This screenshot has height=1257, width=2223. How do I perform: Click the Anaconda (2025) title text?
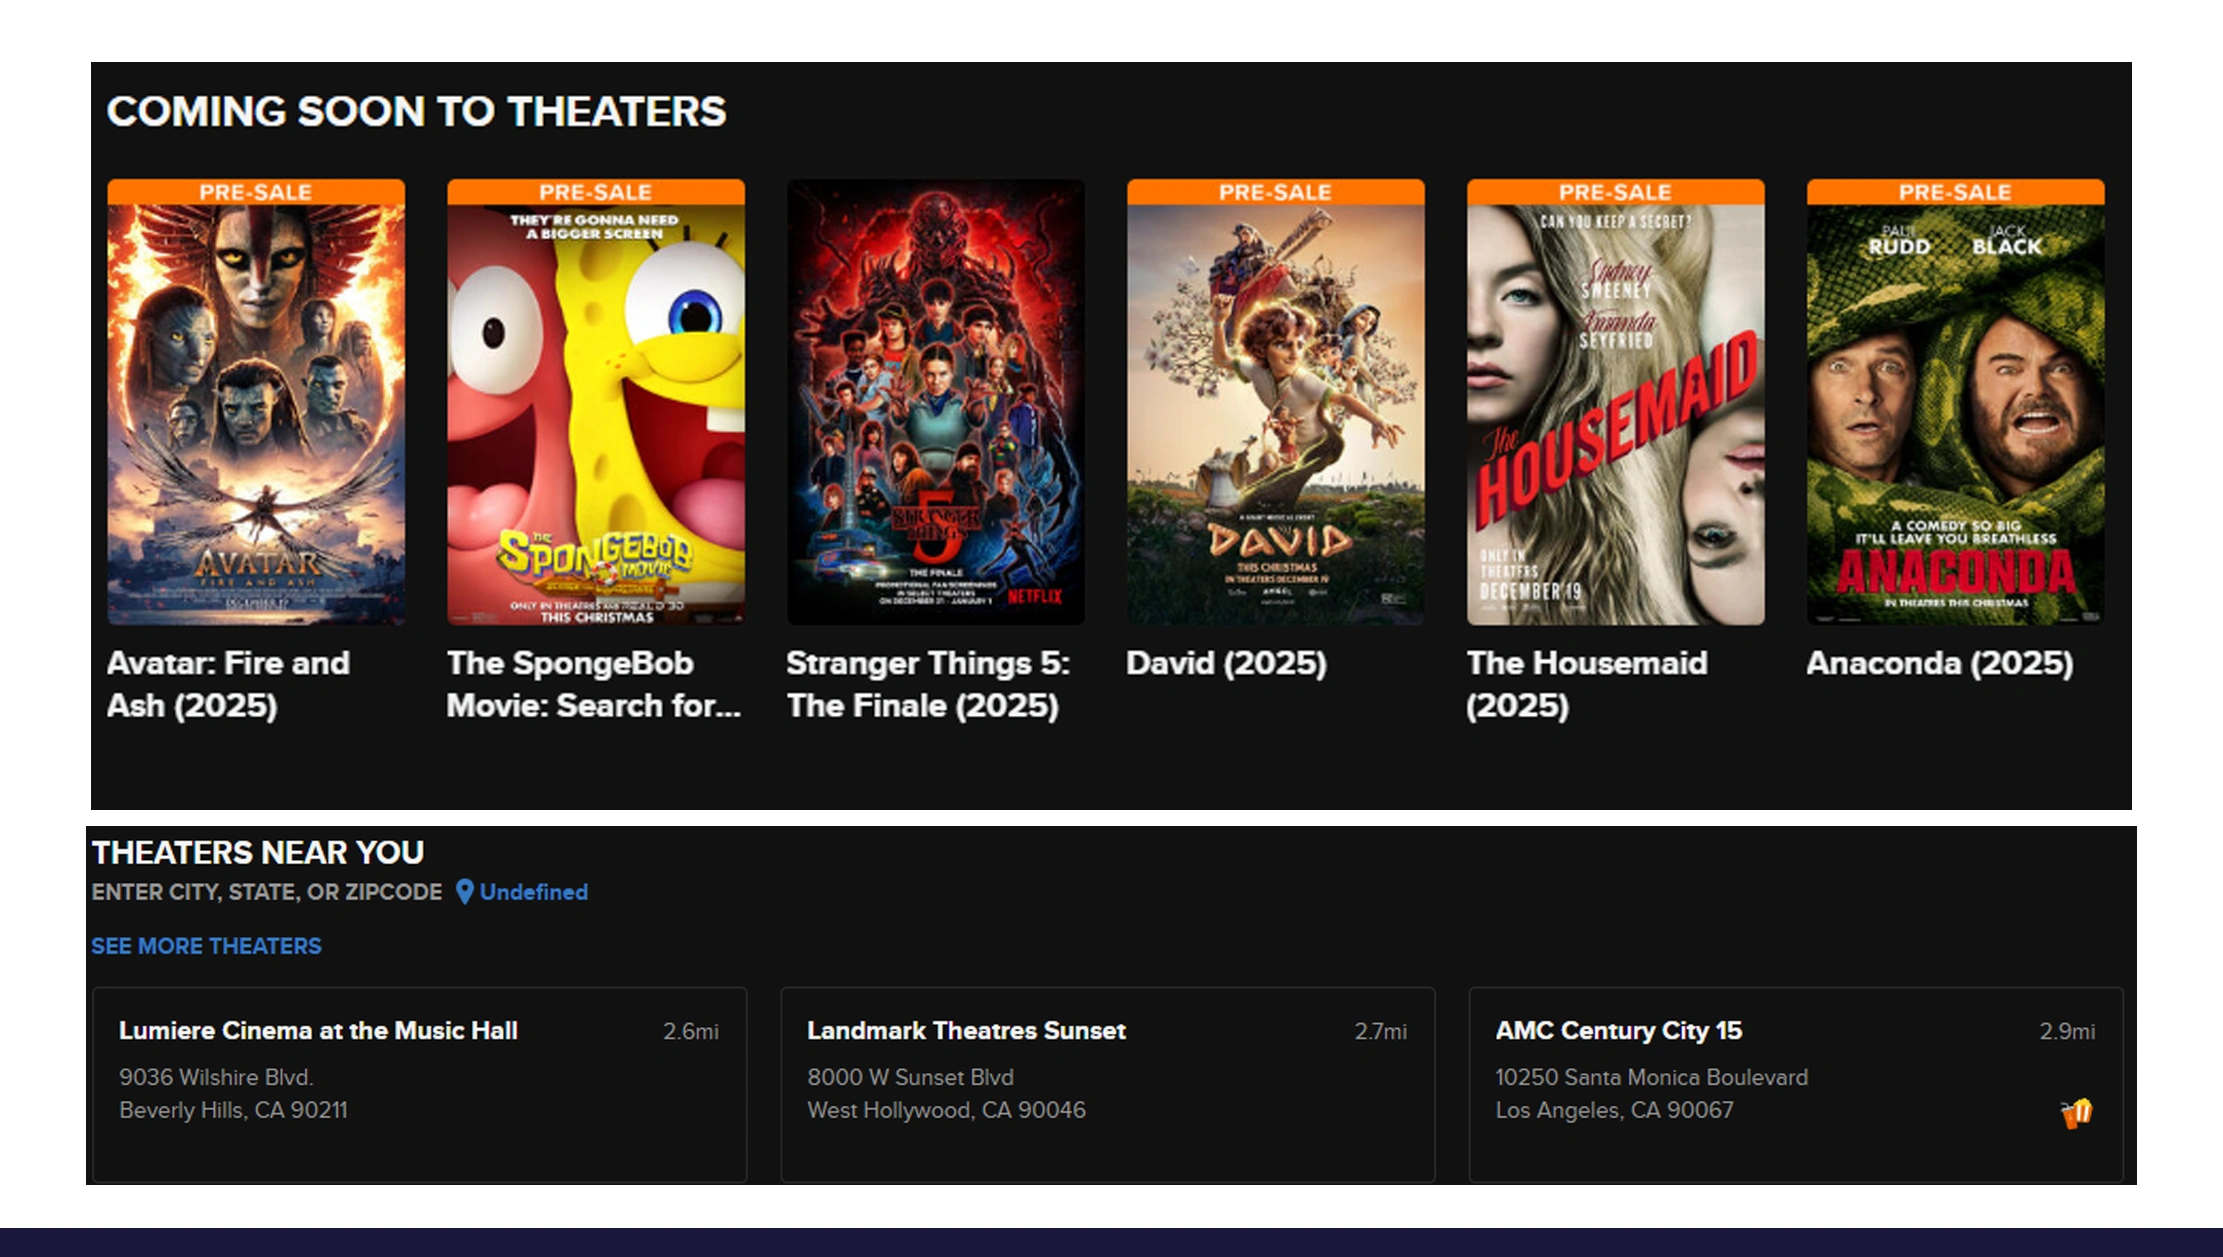(1939, 663)
